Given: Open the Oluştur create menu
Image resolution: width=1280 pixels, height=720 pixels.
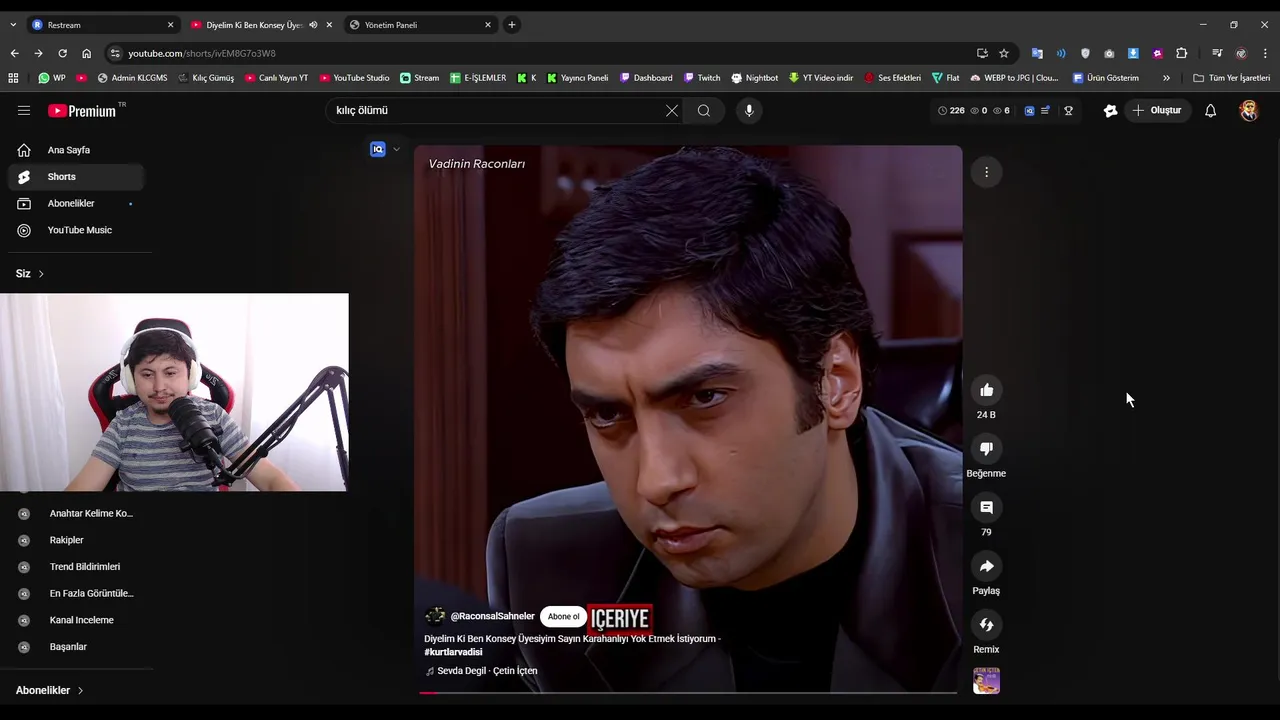Looking at the screenshot, I should 1157,111.
